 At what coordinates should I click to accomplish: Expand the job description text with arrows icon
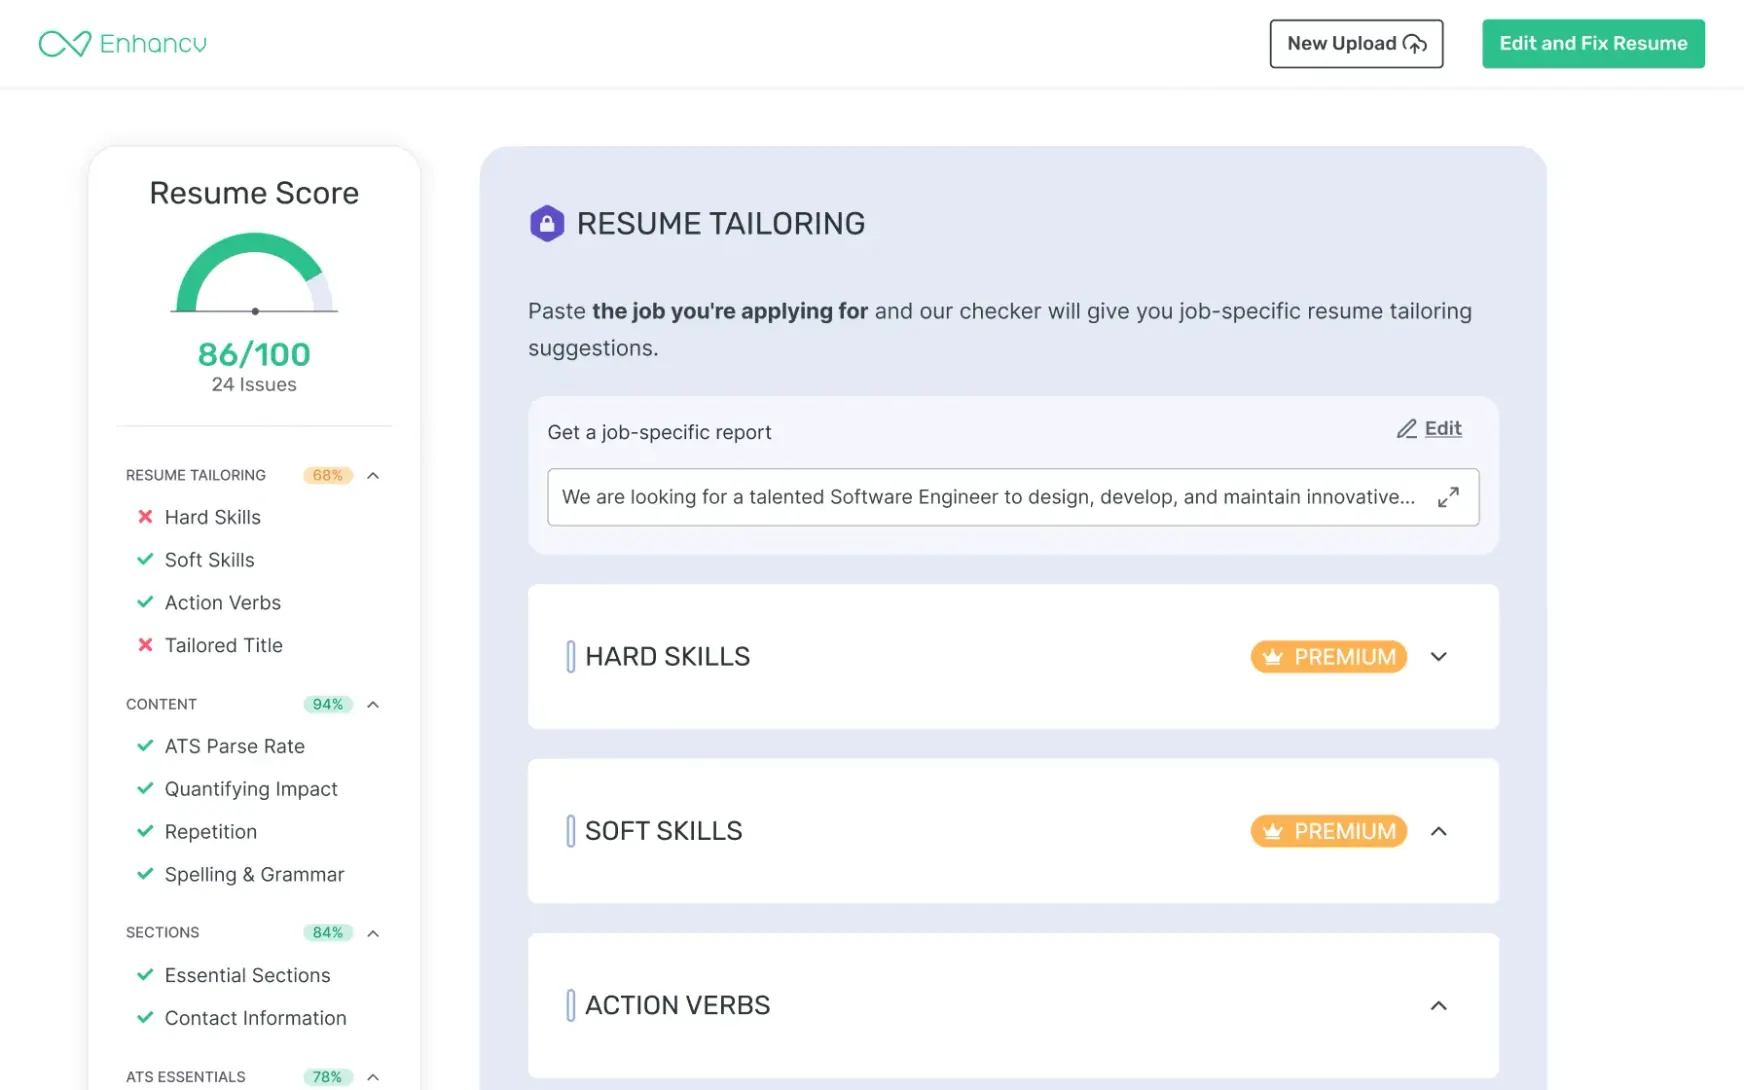click(x=1447, y=497)
